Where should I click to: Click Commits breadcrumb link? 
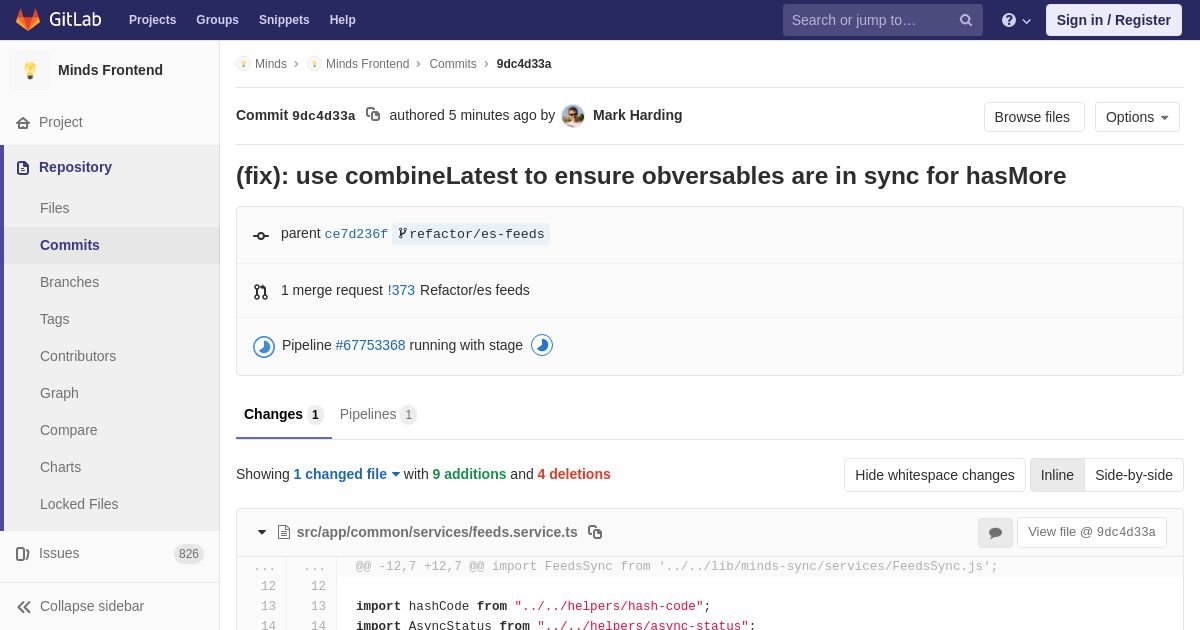[453, 64]
